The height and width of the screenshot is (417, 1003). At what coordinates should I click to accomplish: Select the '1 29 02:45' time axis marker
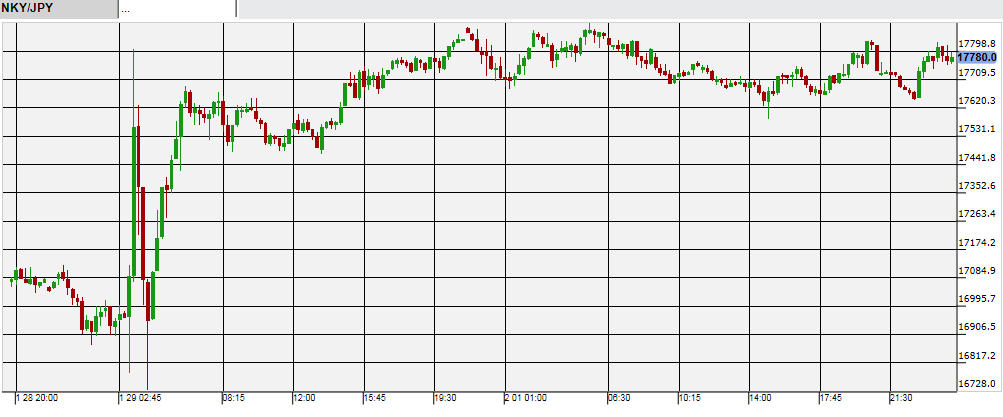(x=142, y=398)
